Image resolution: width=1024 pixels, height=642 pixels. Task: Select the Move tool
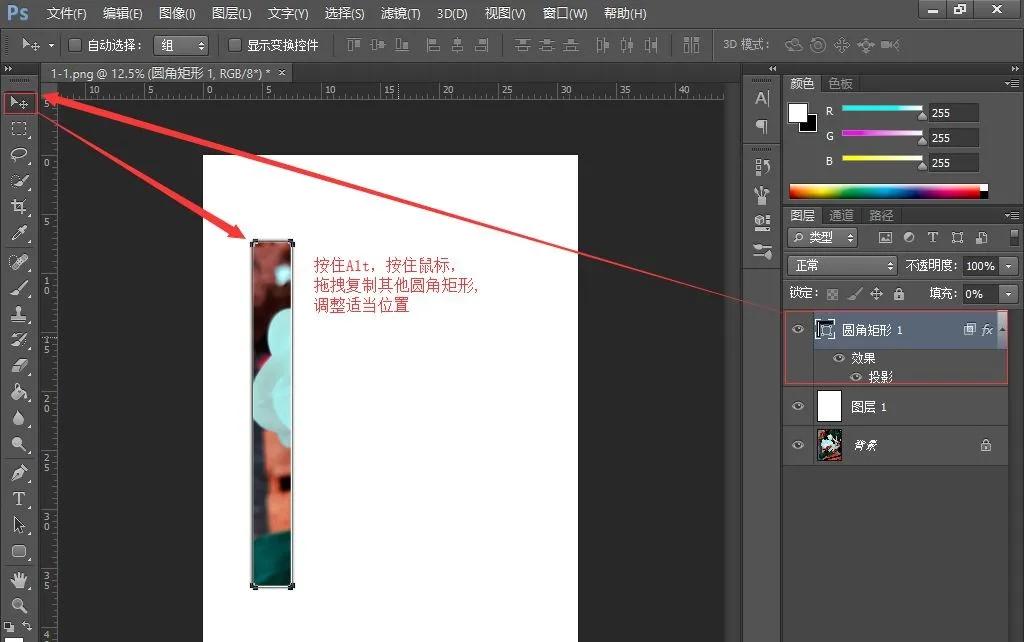[18, 102]
